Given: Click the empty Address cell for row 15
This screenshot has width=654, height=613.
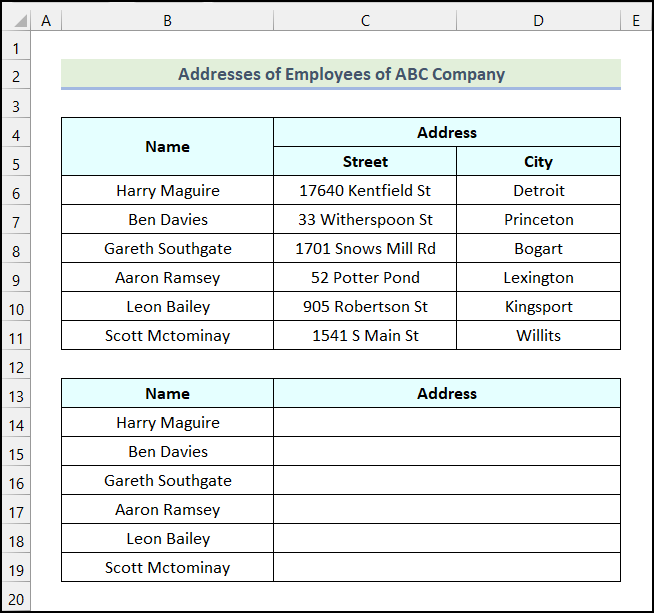Looking at the screenshot, I should tap(447, 451).
